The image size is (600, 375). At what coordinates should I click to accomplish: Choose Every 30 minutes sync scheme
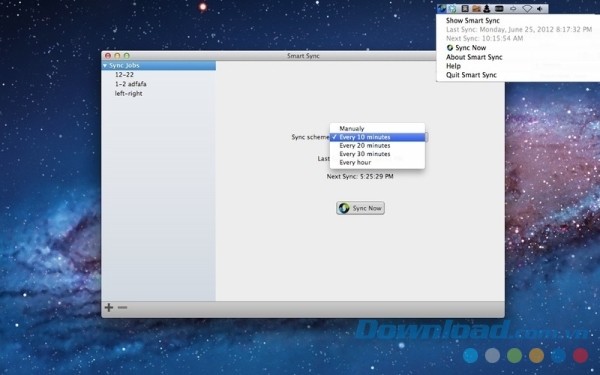pos(377,154)
